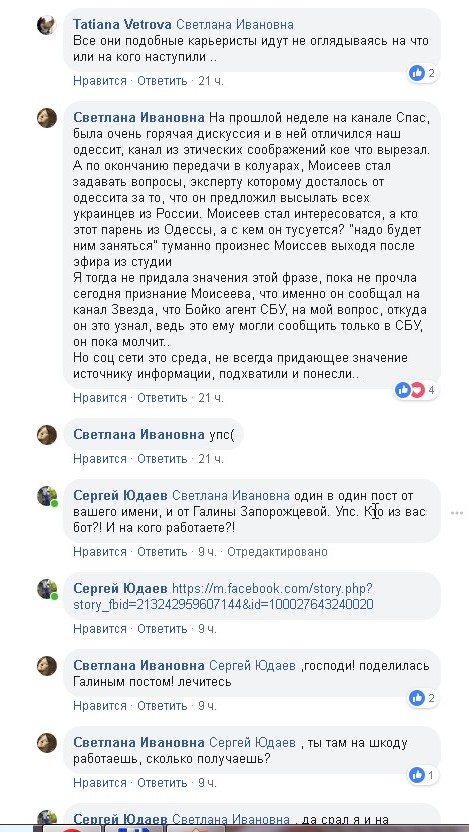Click the like icon with count 2 on the "лечитесь" comment
469x832 pixels.
point(423,698)
